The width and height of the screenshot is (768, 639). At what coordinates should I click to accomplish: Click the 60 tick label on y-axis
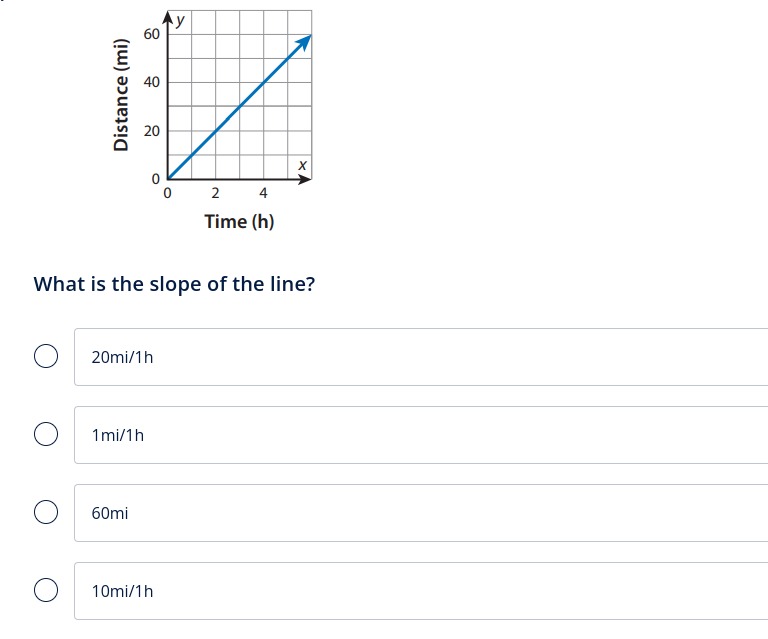click(151, 34)
